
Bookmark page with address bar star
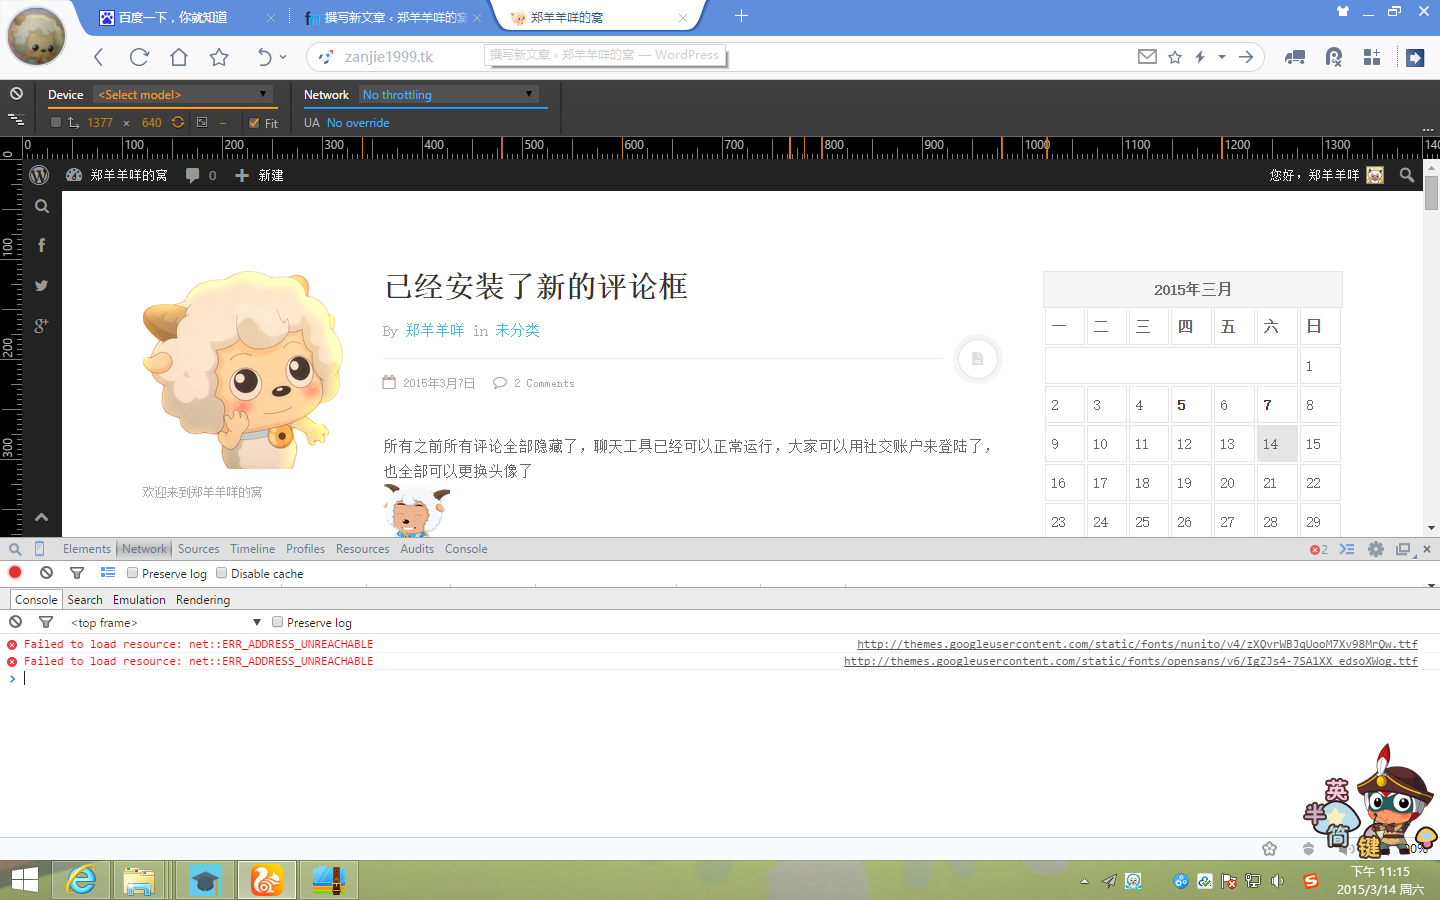coord(1175,57)
